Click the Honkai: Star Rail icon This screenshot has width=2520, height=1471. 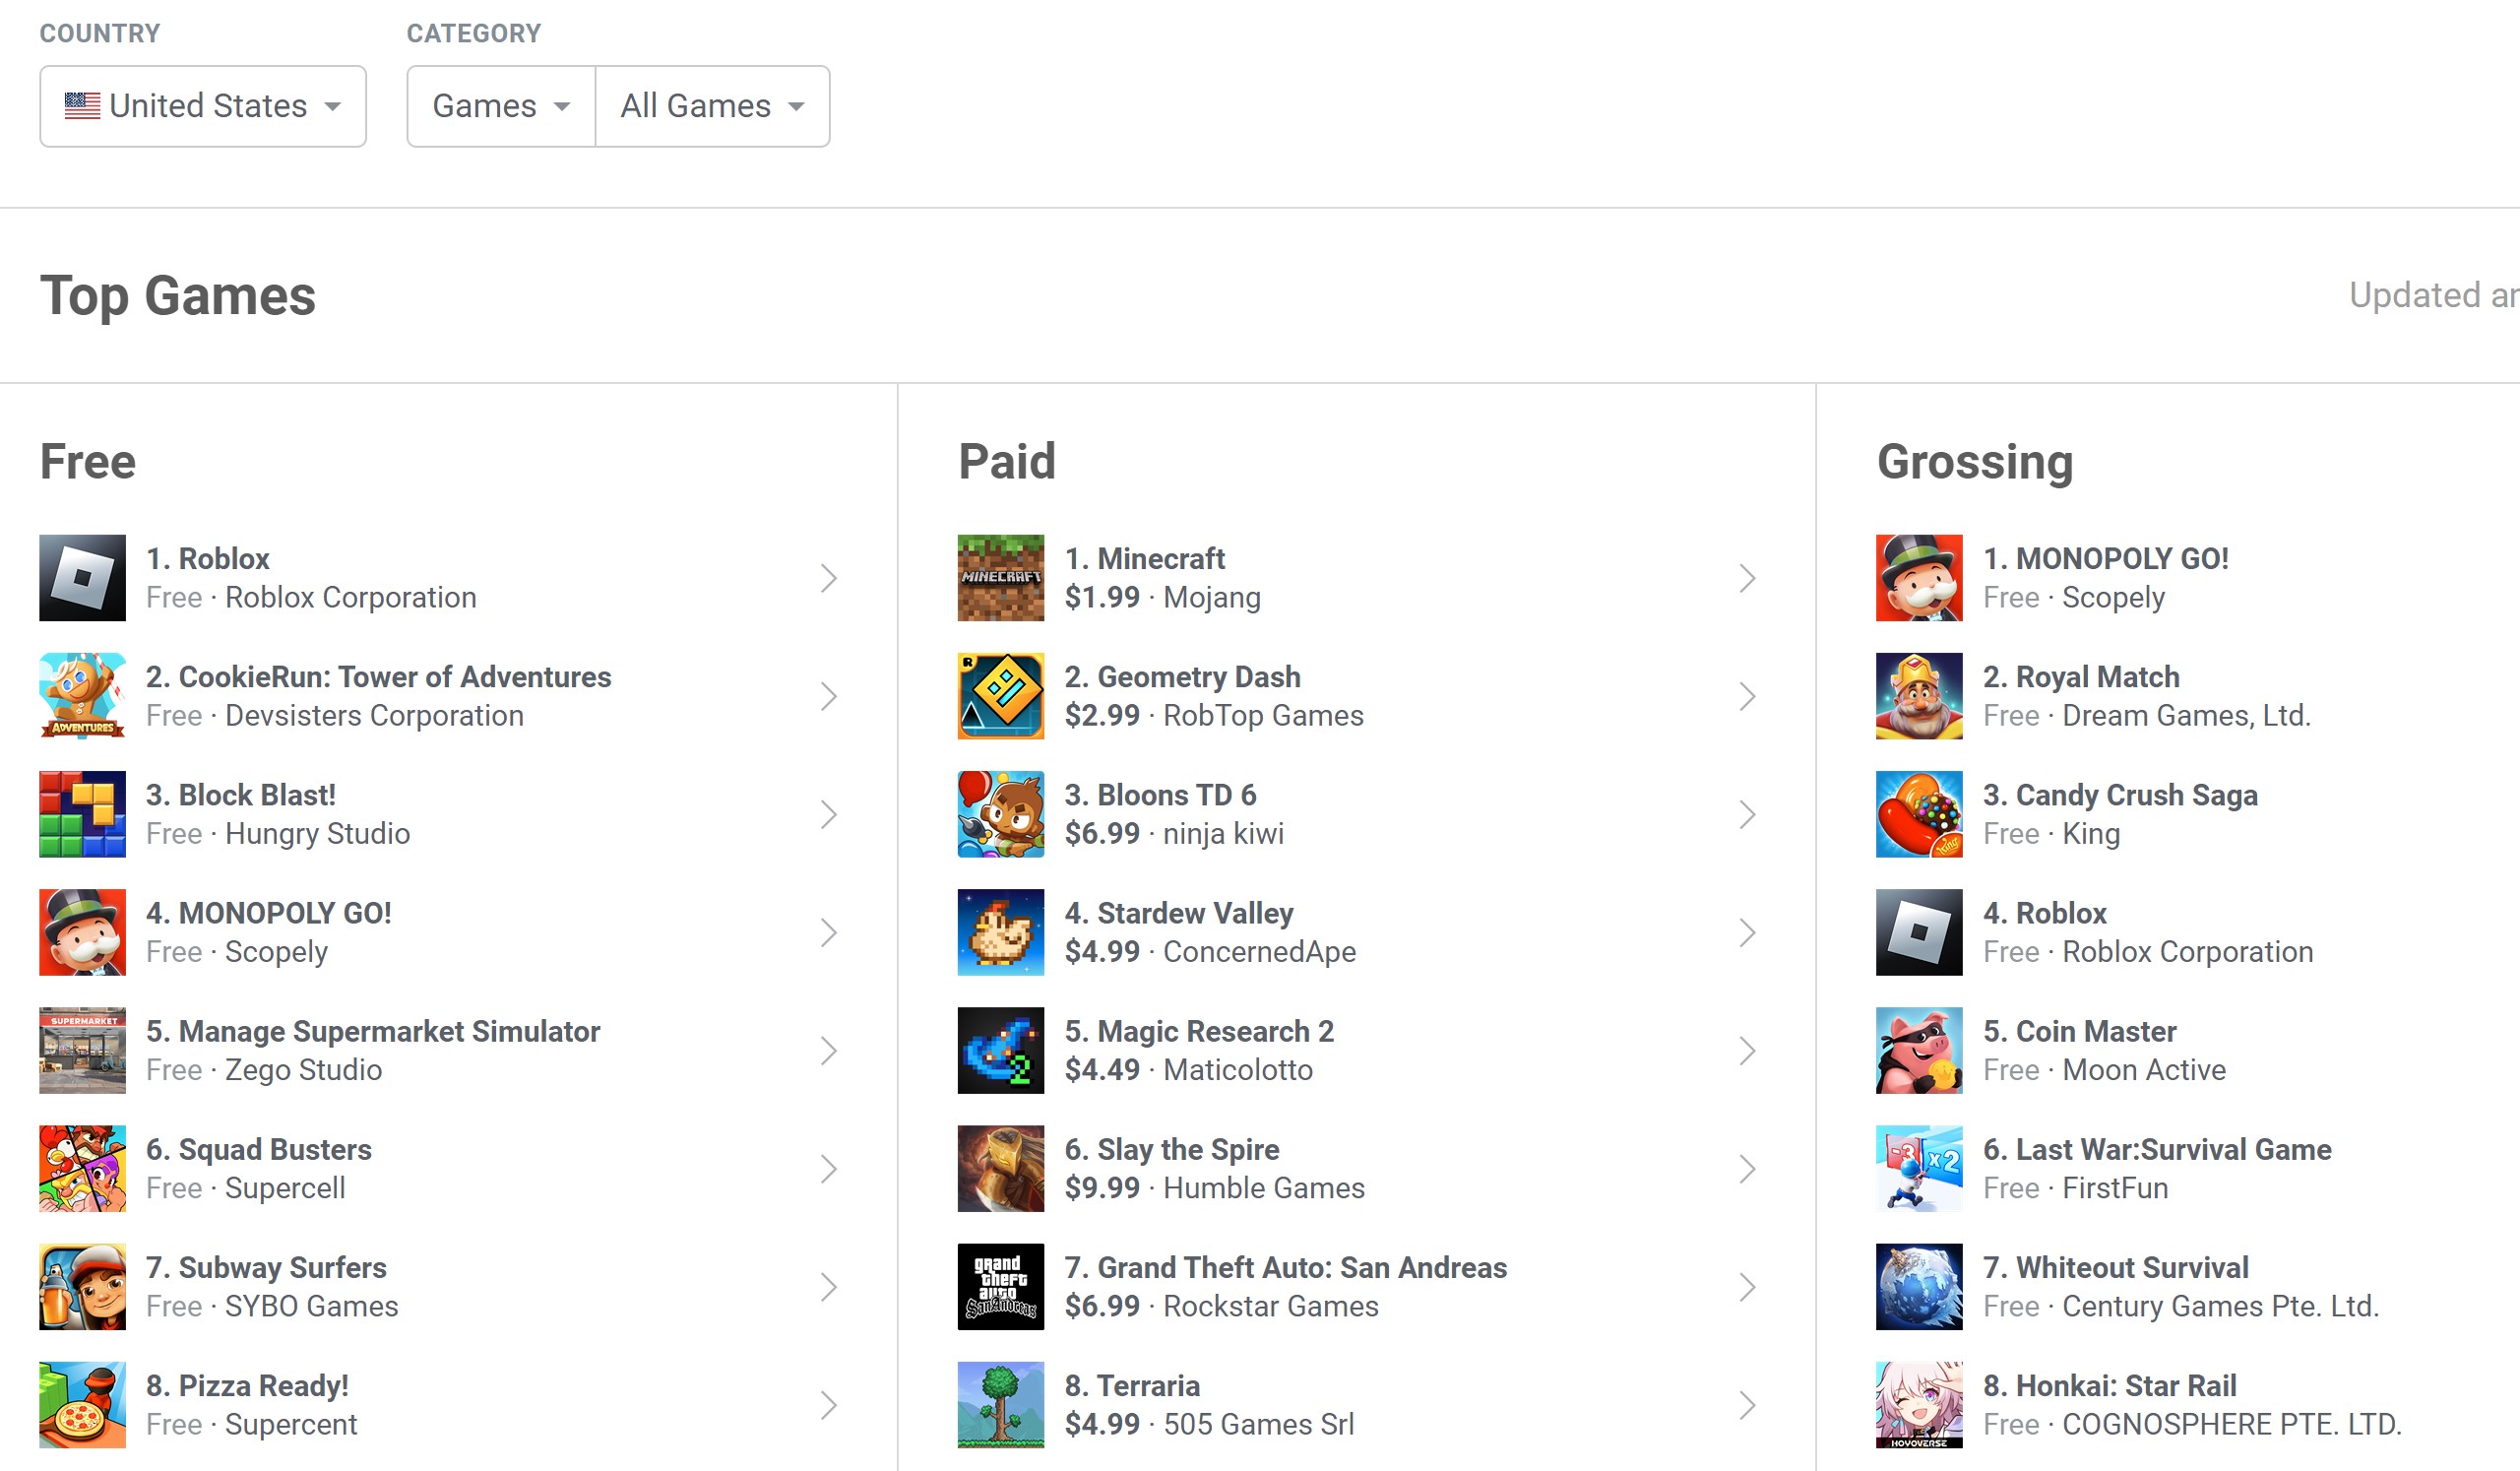tap(1918, 1405)
